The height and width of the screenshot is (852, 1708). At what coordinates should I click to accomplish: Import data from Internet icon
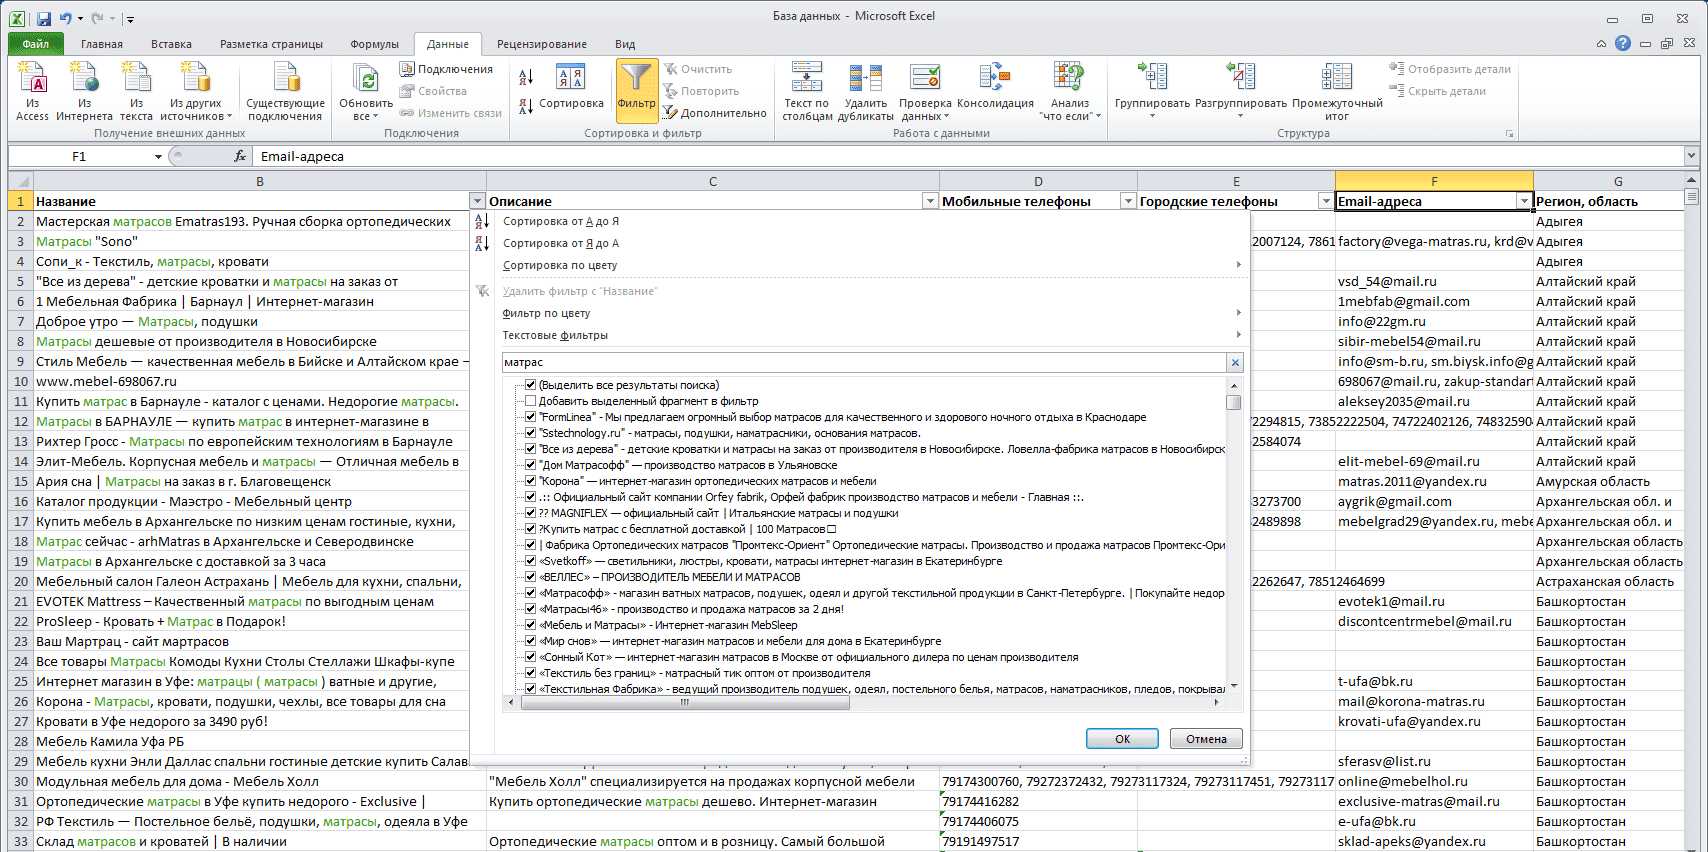[84, 91]
